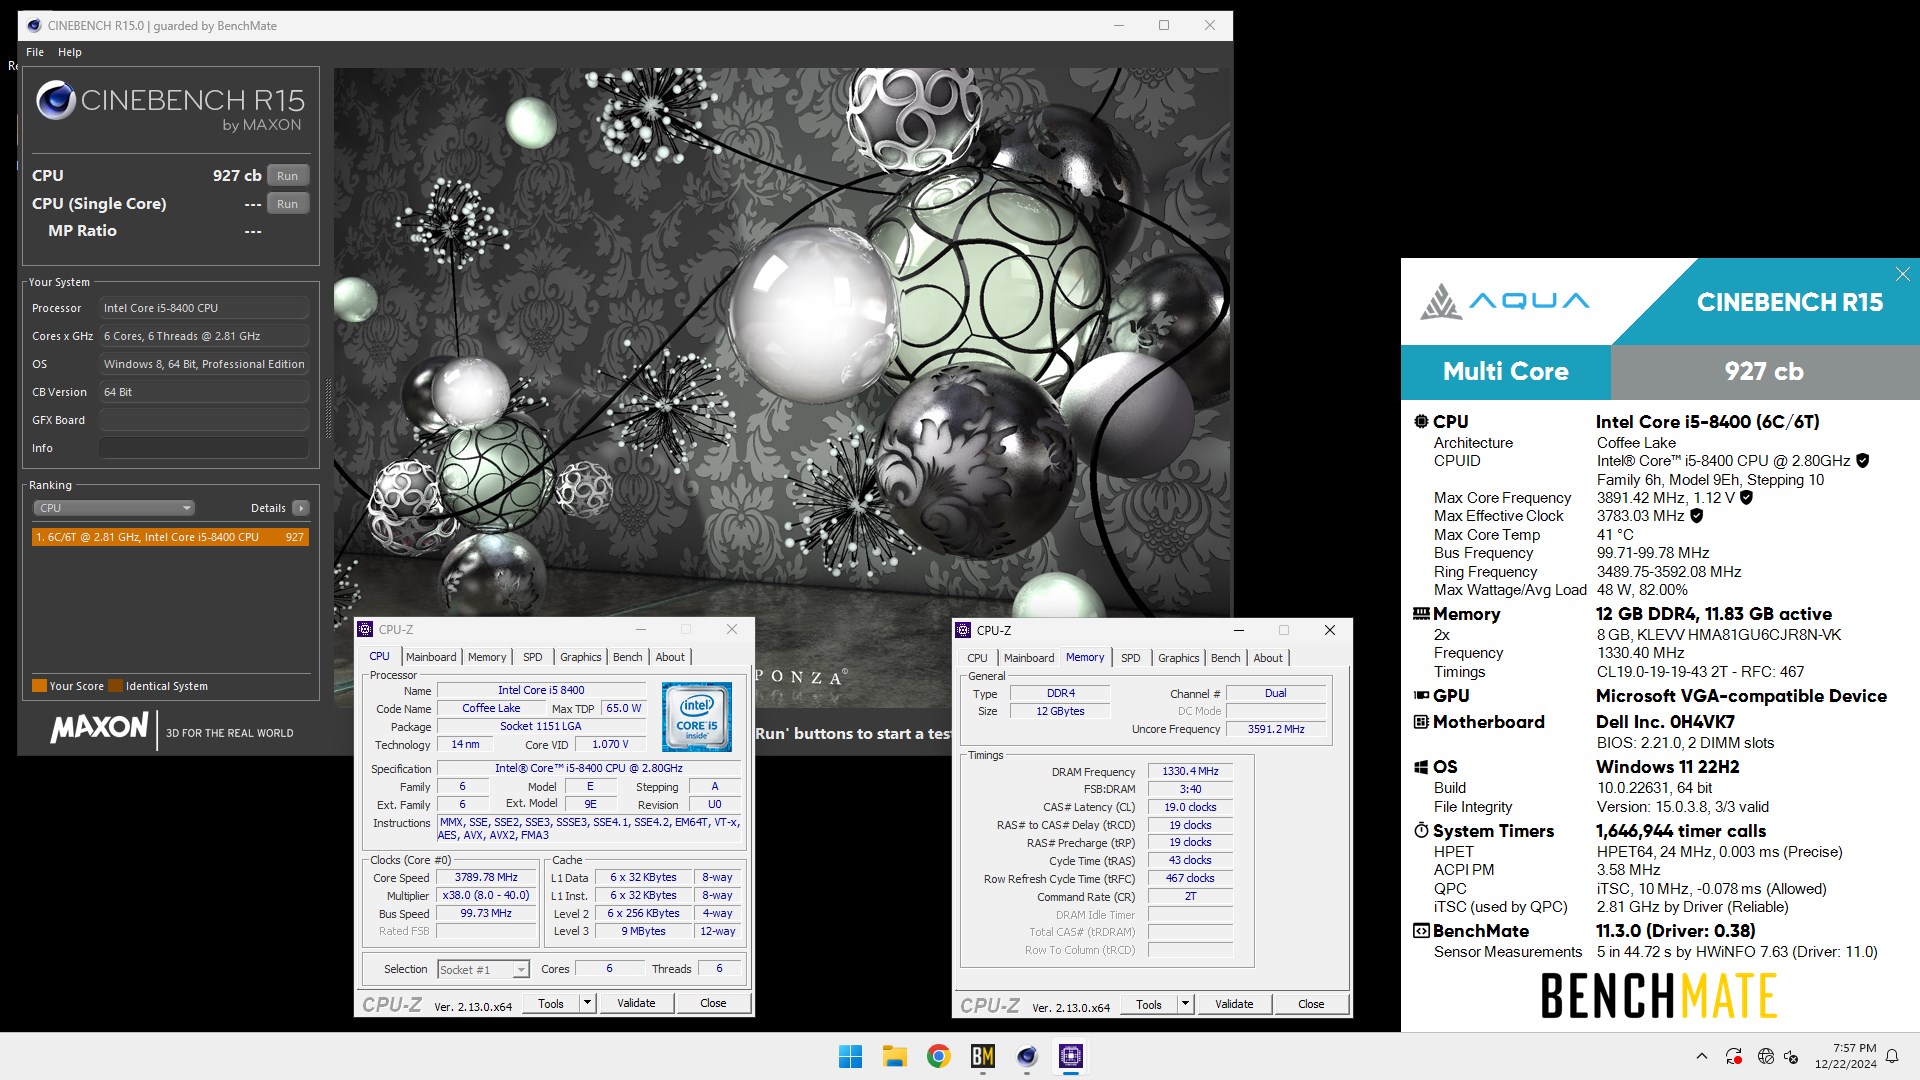Open About tab in left CPU-Z window
This screenshot has height=1080, width=1920.
(x=670, y=657)
